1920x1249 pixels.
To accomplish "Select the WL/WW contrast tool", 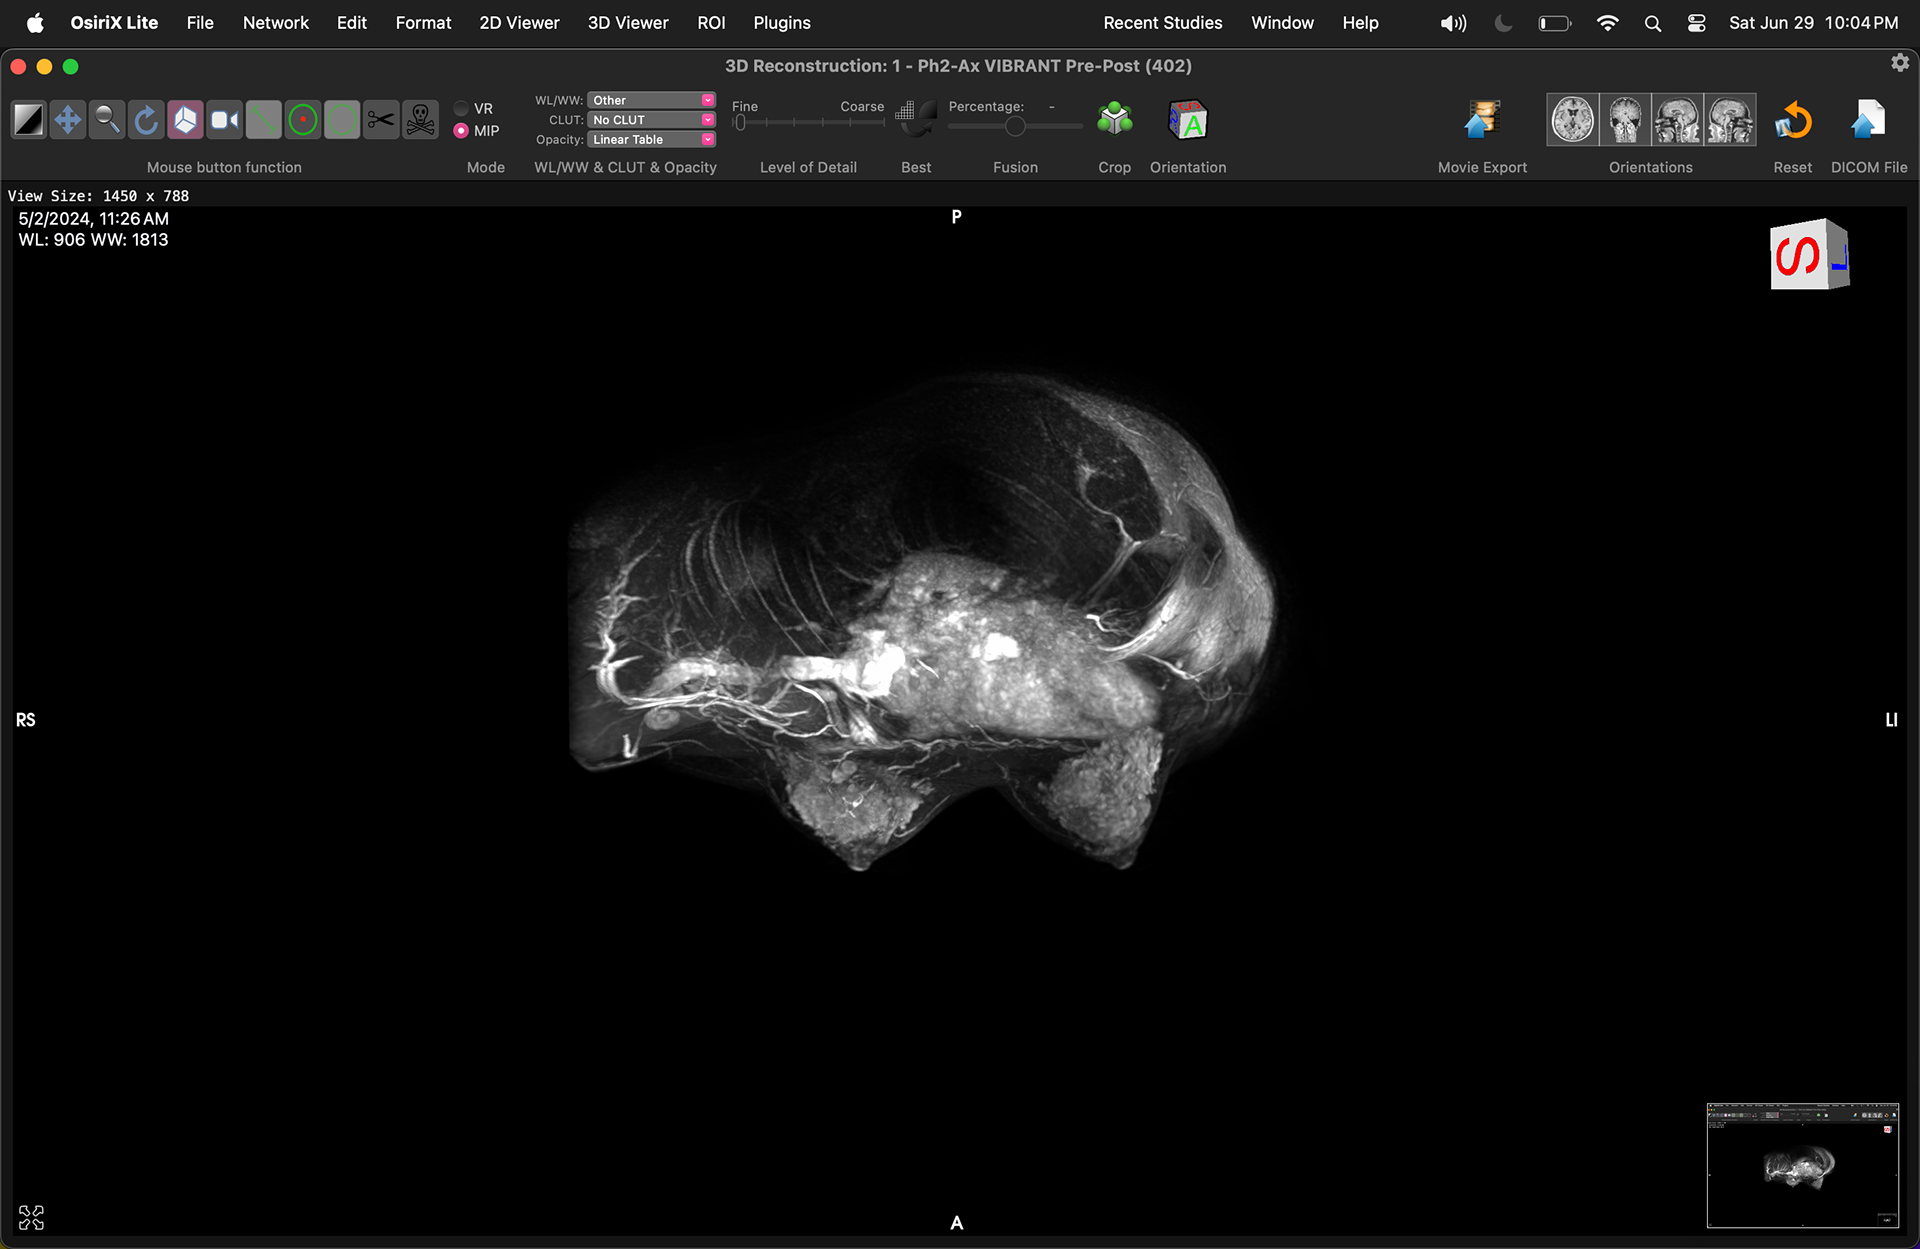I will click(x=28, y=120).
